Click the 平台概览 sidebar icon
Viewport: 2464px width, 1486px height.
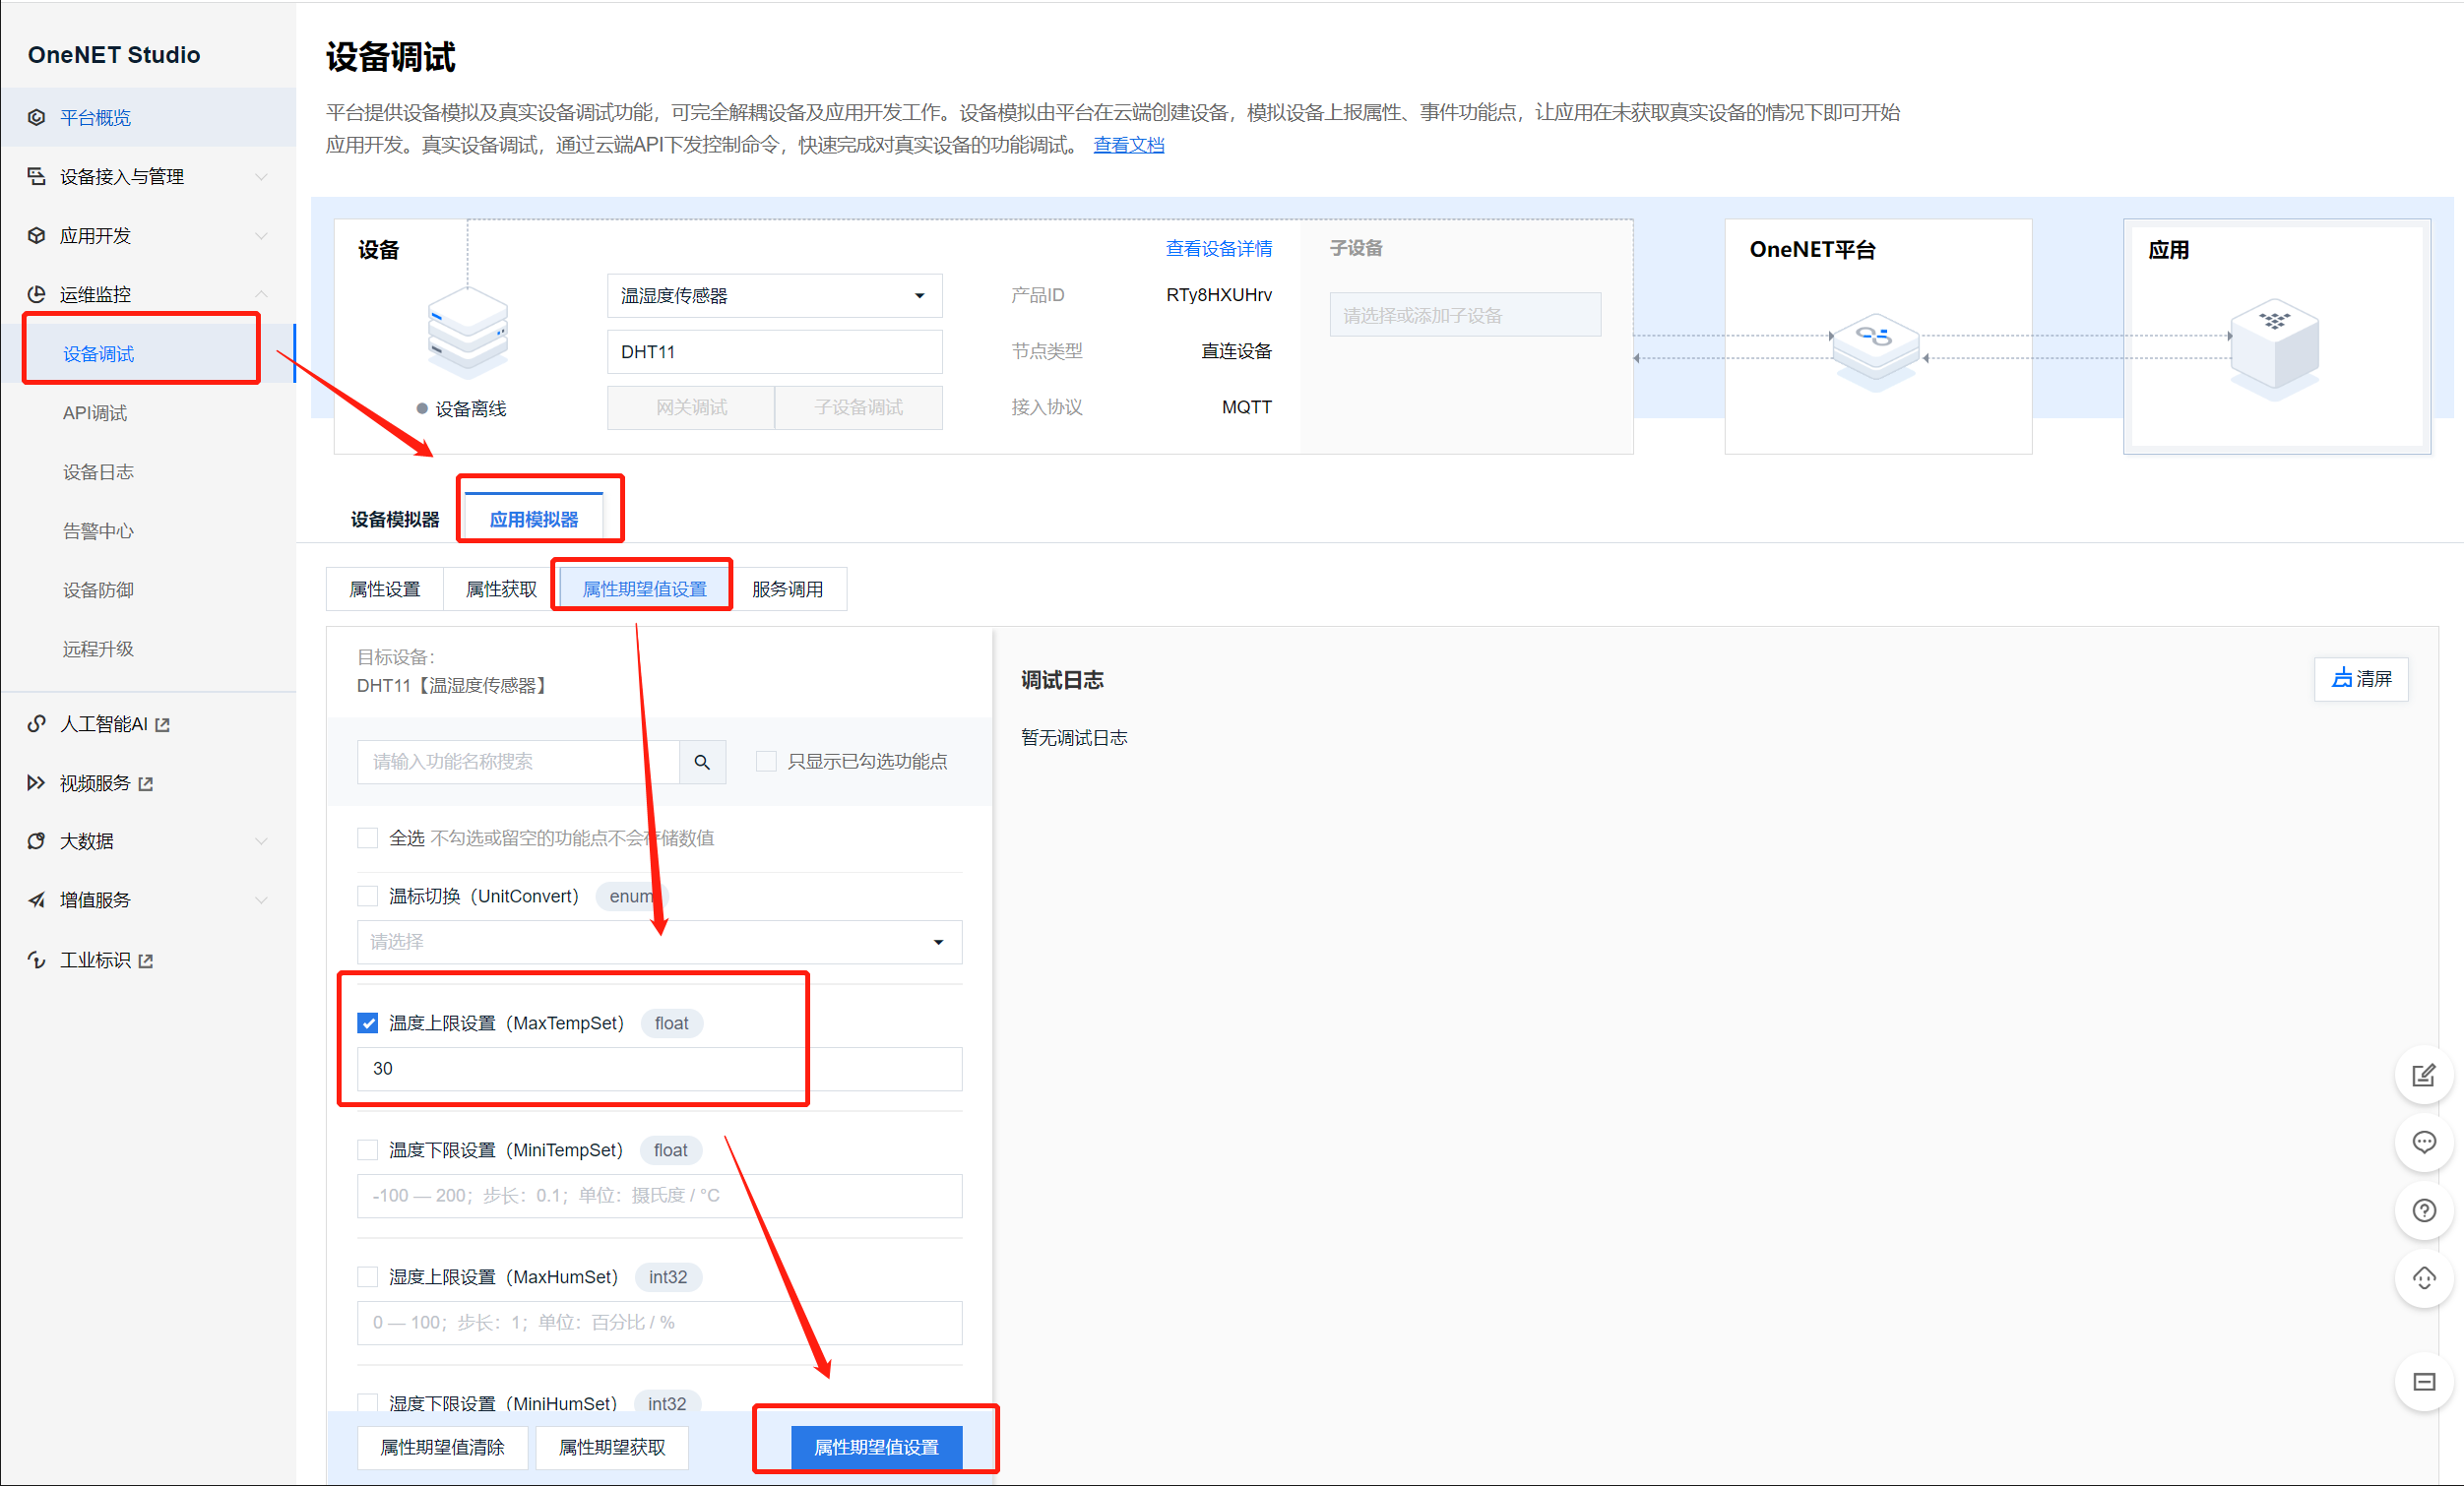[37, 117]
